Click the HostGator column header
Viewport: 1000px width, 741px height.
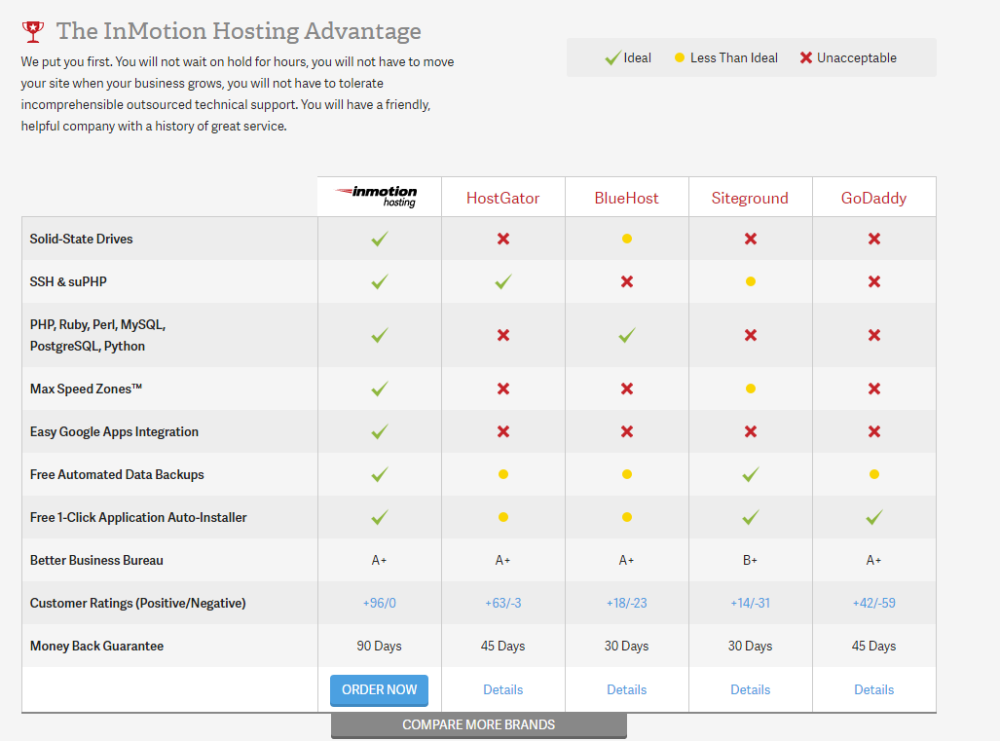[x=503, y=198]
